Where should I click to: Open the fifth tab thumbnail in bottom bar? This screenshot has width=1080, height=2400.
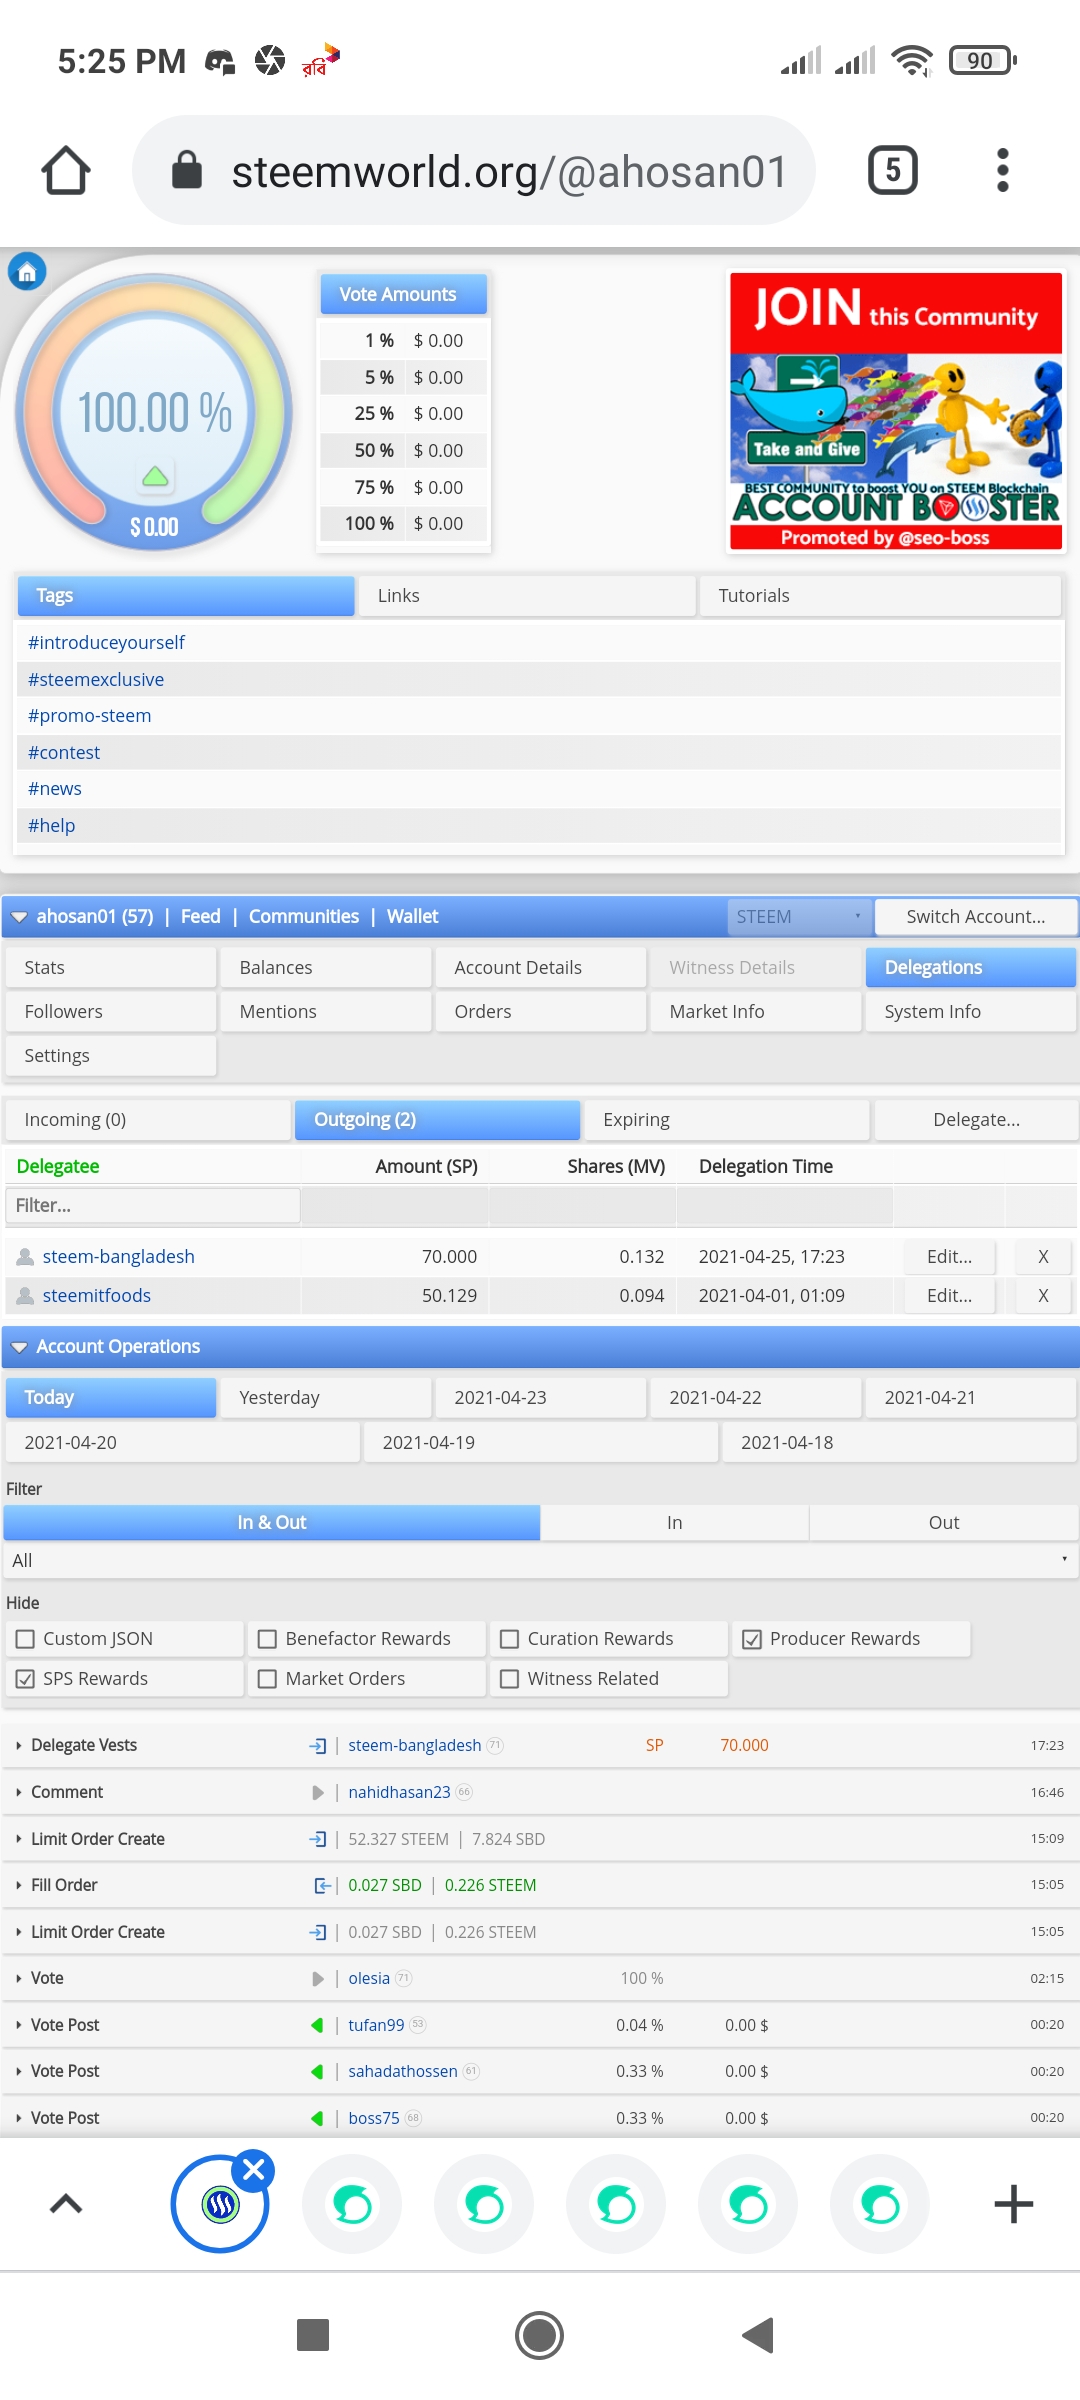pyautogui.click(x=748, y=2204)
